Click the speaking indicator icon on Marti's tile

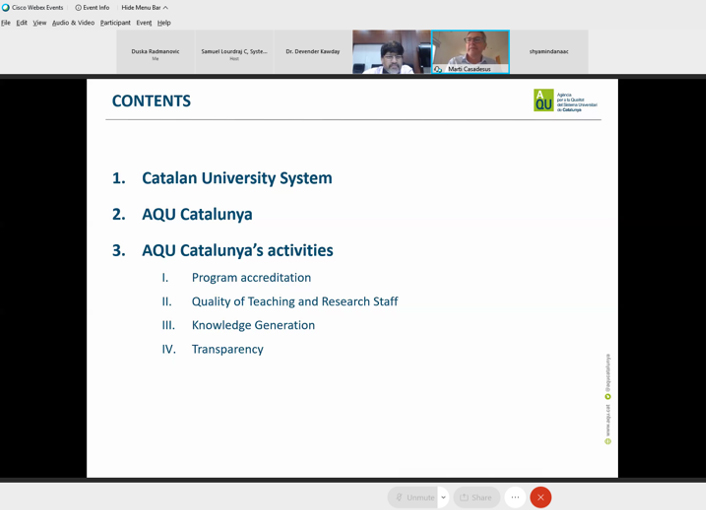(x=438, y=69)
